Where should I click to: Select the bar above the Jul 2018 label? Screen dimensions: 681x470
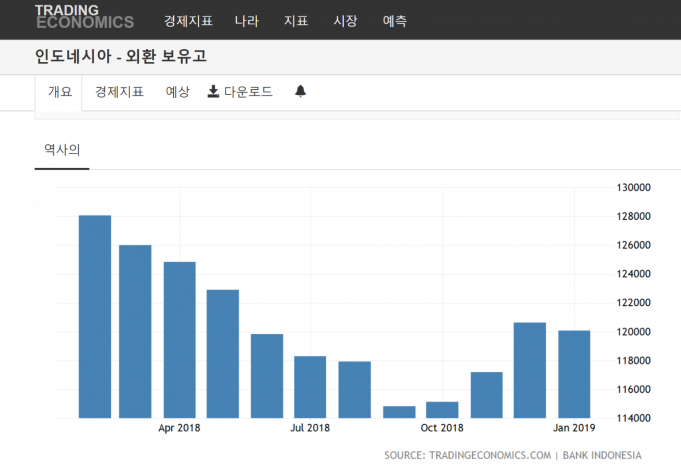[310, 386]
